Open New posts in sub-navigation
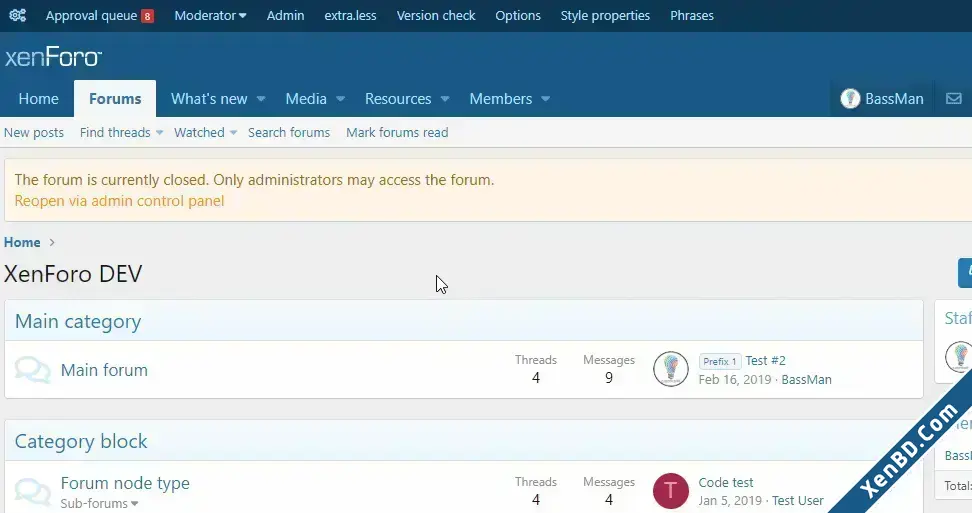This screenshot has height=513, width=972. (33, 133)
